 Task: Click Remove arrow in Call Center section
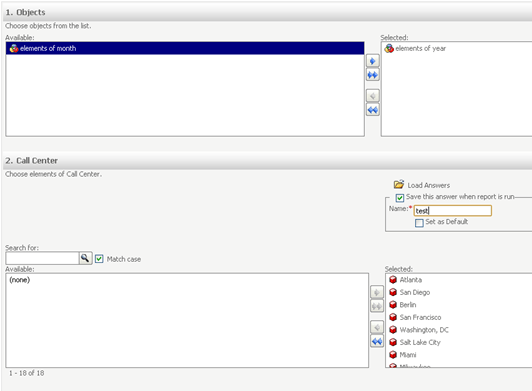[x=377, y=327]
